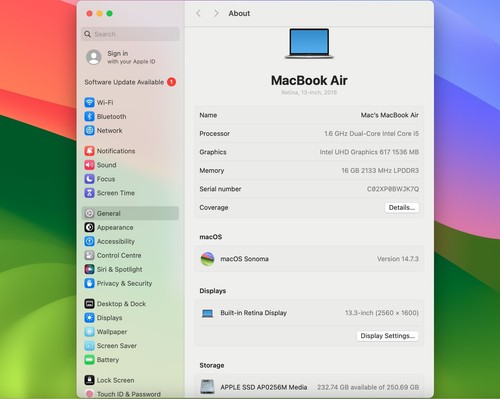The height and width of the screenshot is (399, 500).
Task: Open Wallpaper sidebar label
Action: coord(112,332)
